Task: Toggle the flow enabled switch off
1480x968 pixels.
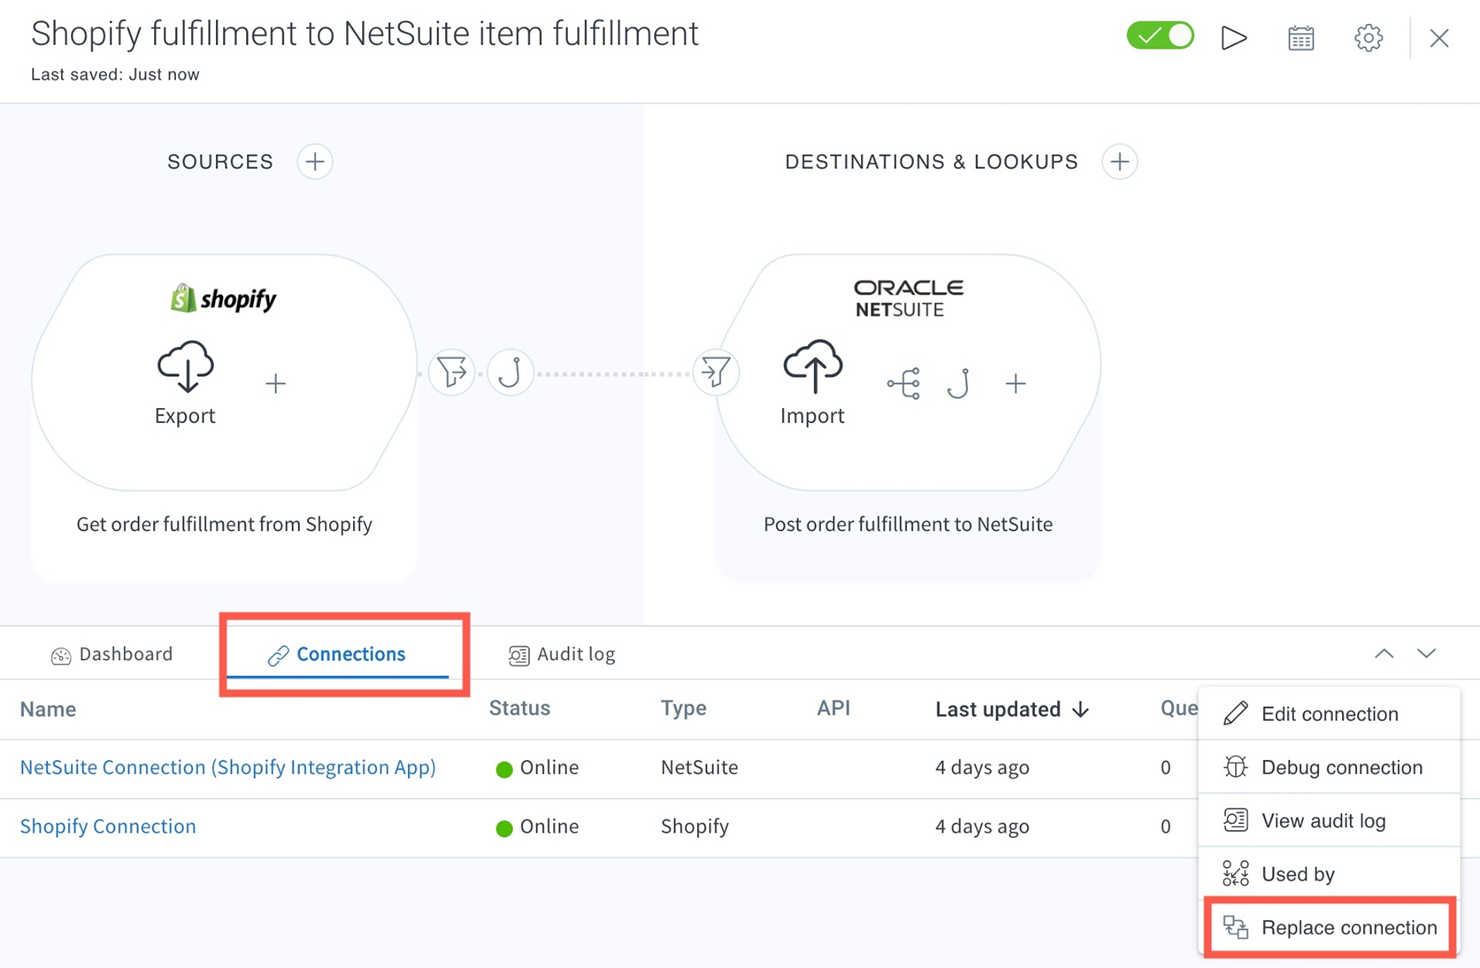Action: tap(1160, 37)
